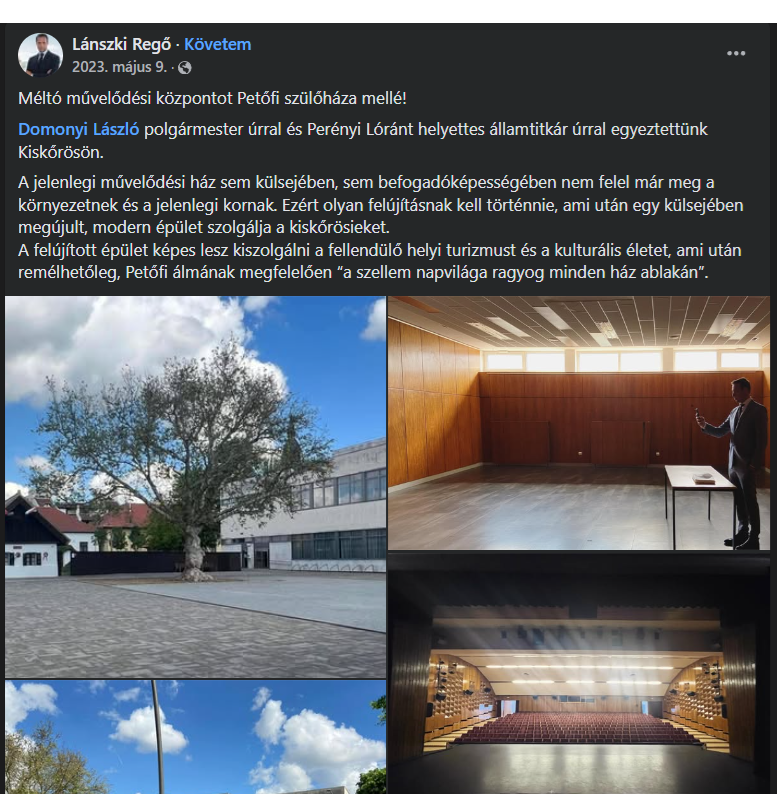Click the Követem follow link
This screenshot has width=777, height=794.
pos(217,45)
